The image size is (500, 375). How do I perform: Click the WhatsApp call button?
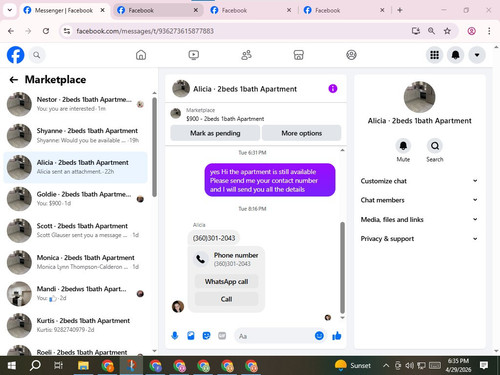(x=226, y=282)
